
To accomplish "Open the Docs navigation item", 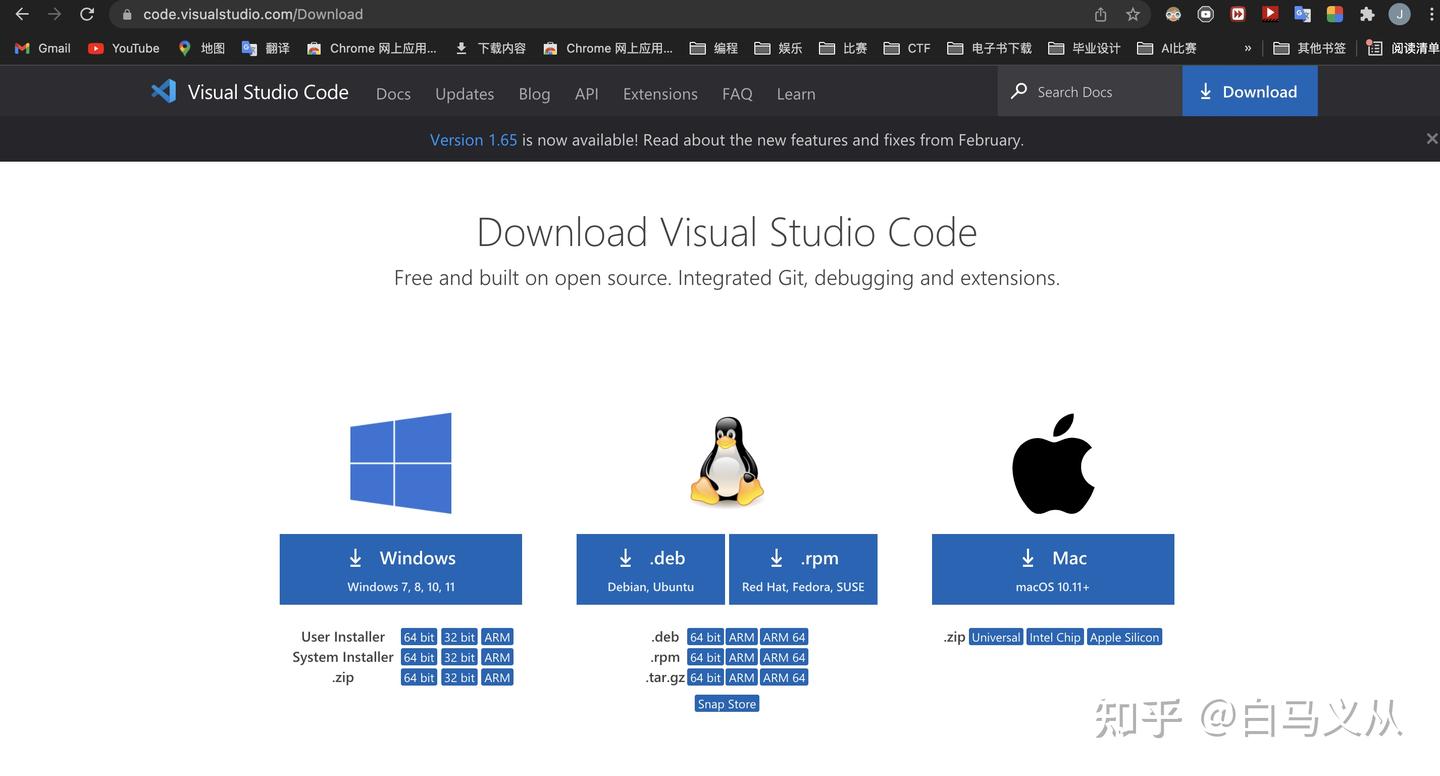I will 393,93.
